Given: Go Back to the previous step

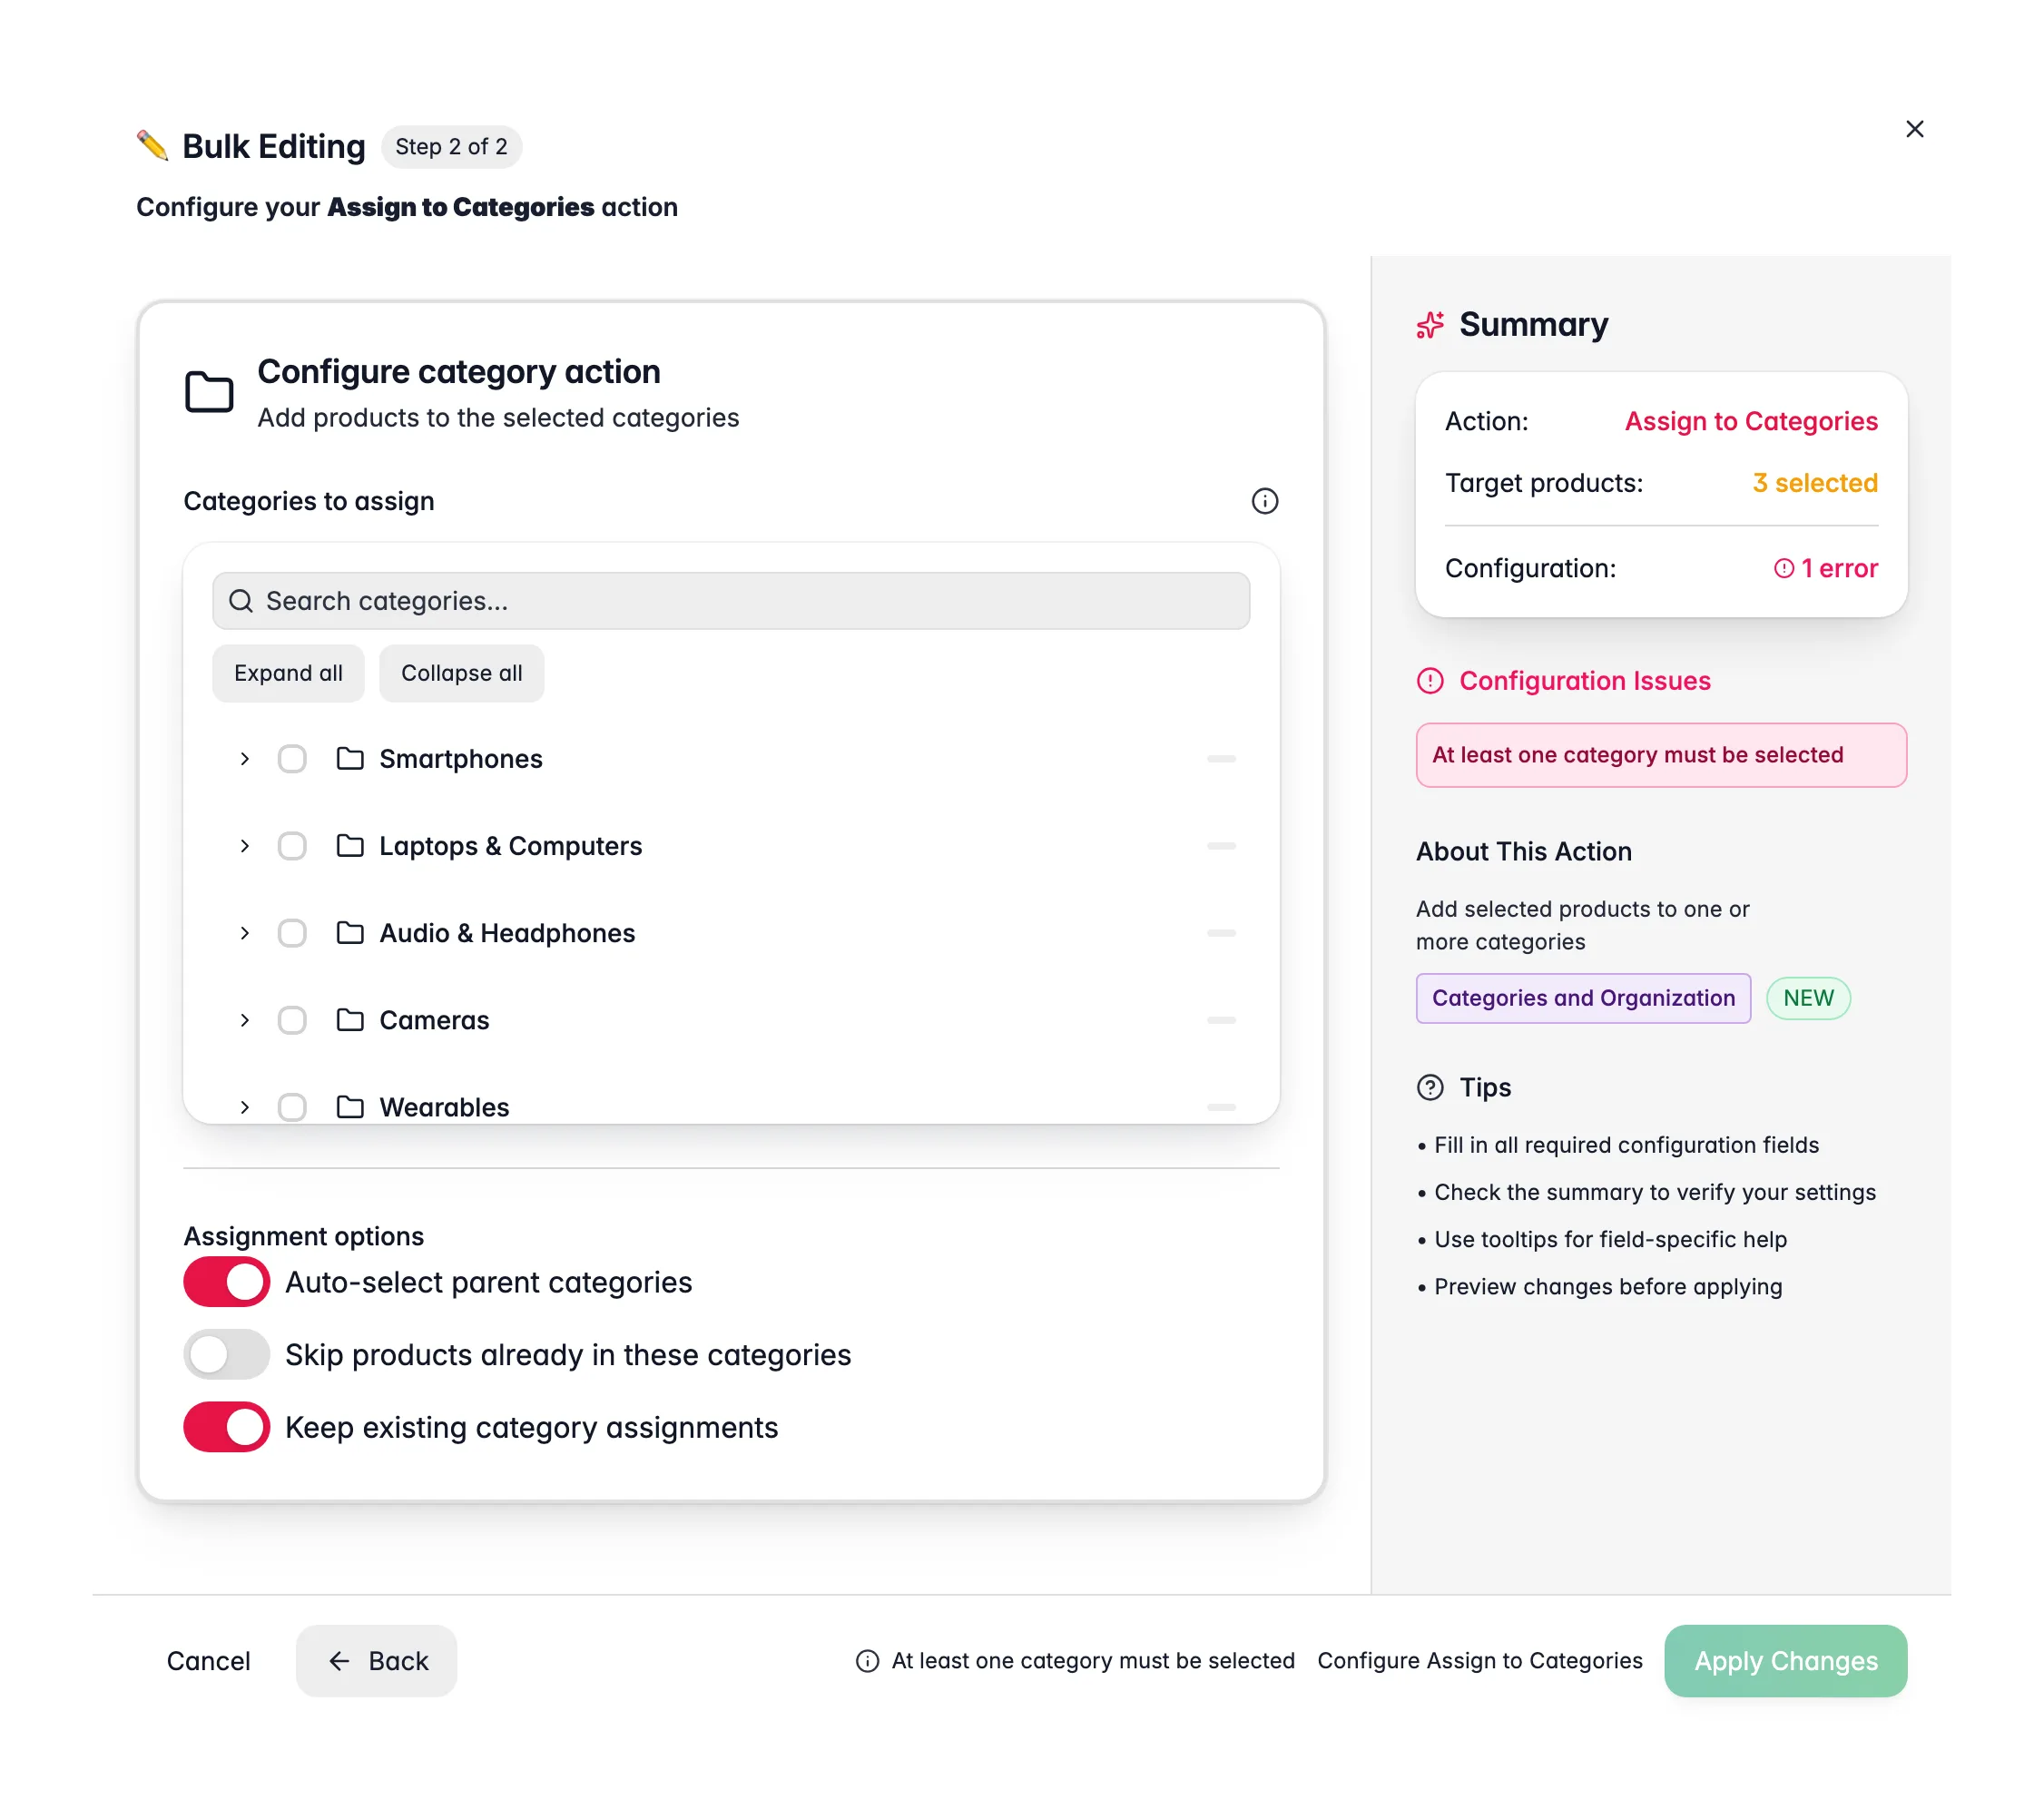Looking at the screenshot, I should pyautogui.click(x=376, y=1661).
